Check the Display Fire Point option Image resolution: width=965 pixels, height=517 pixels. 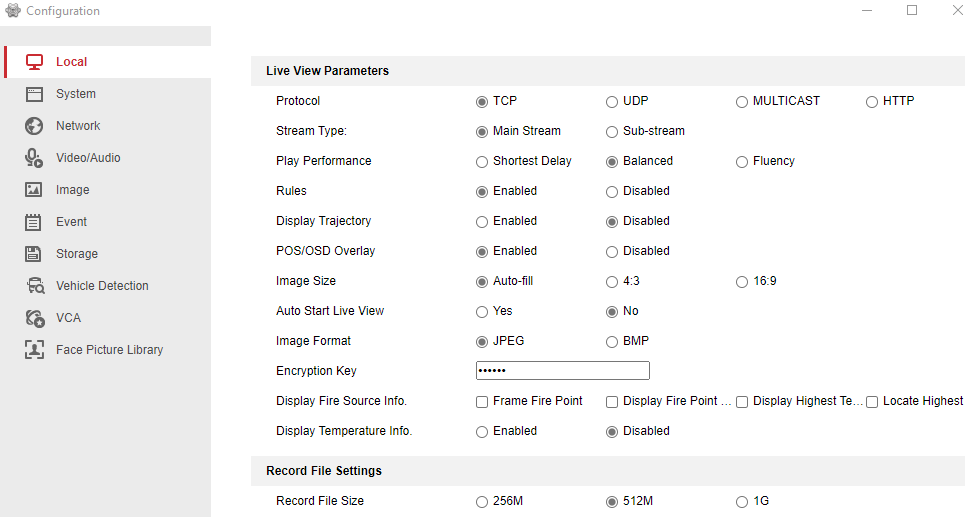612,401
